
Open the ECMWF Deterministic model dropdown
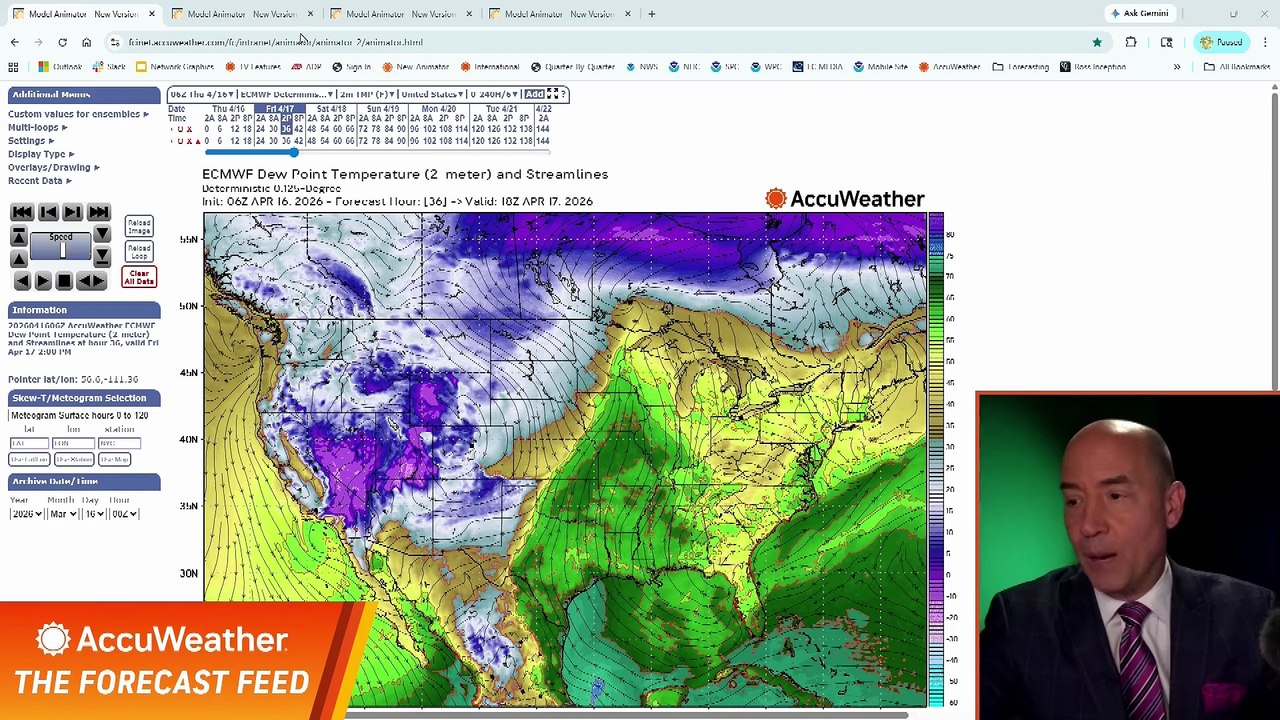285,94
